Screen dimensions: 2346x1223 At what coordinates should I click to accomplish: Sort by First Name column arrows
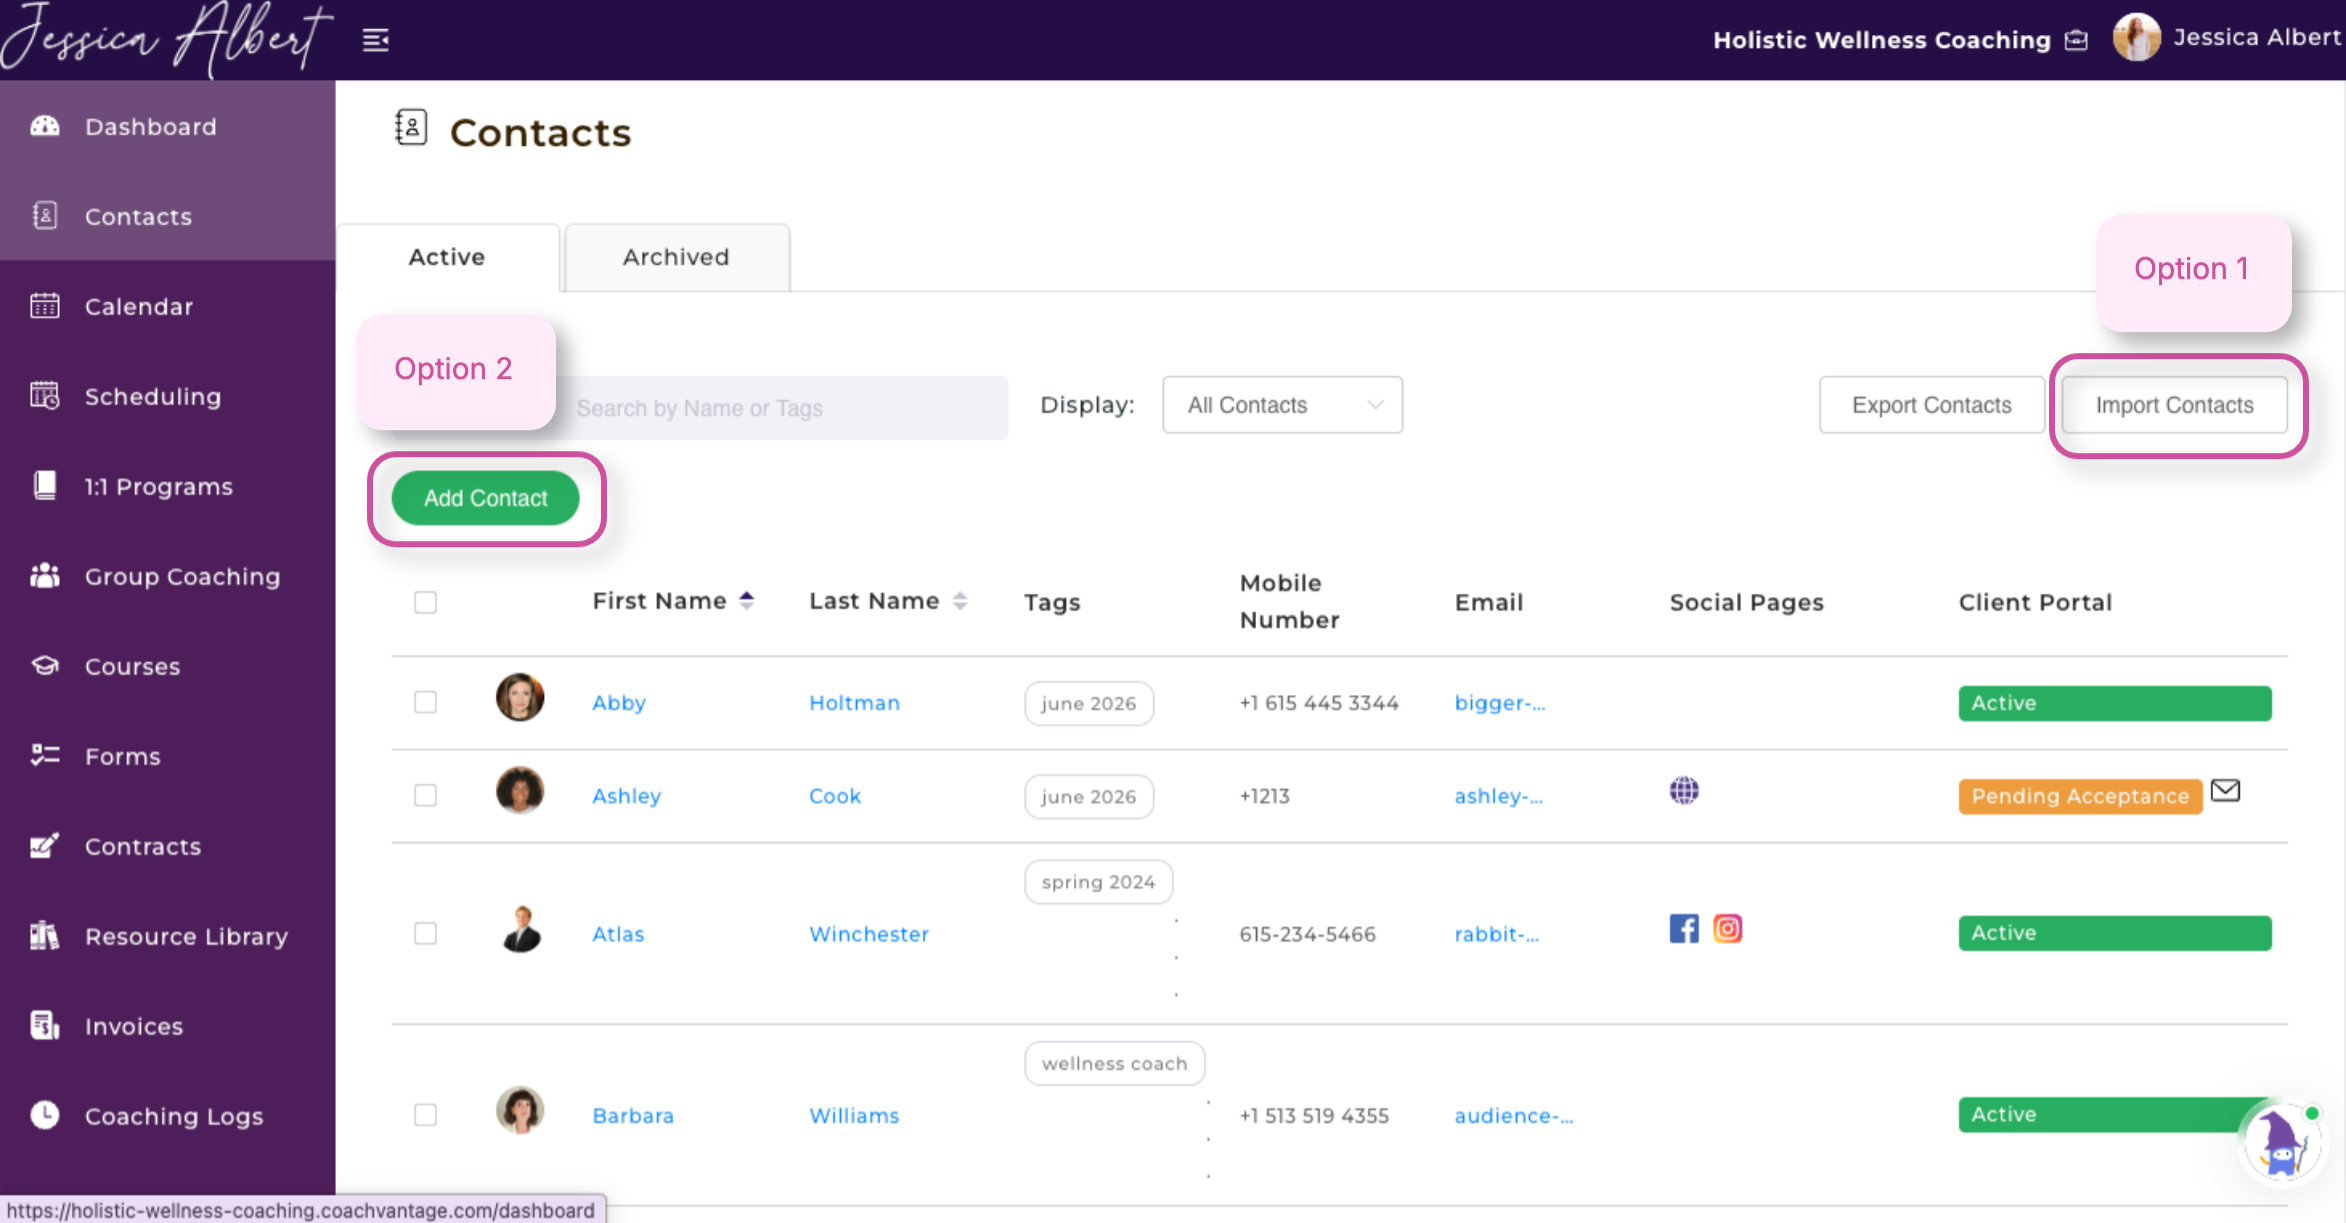point(746,601)
